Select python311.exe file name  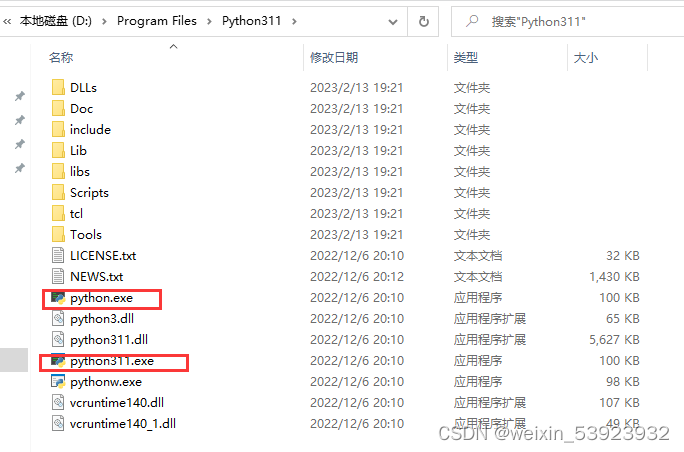[x=112, y=361]
